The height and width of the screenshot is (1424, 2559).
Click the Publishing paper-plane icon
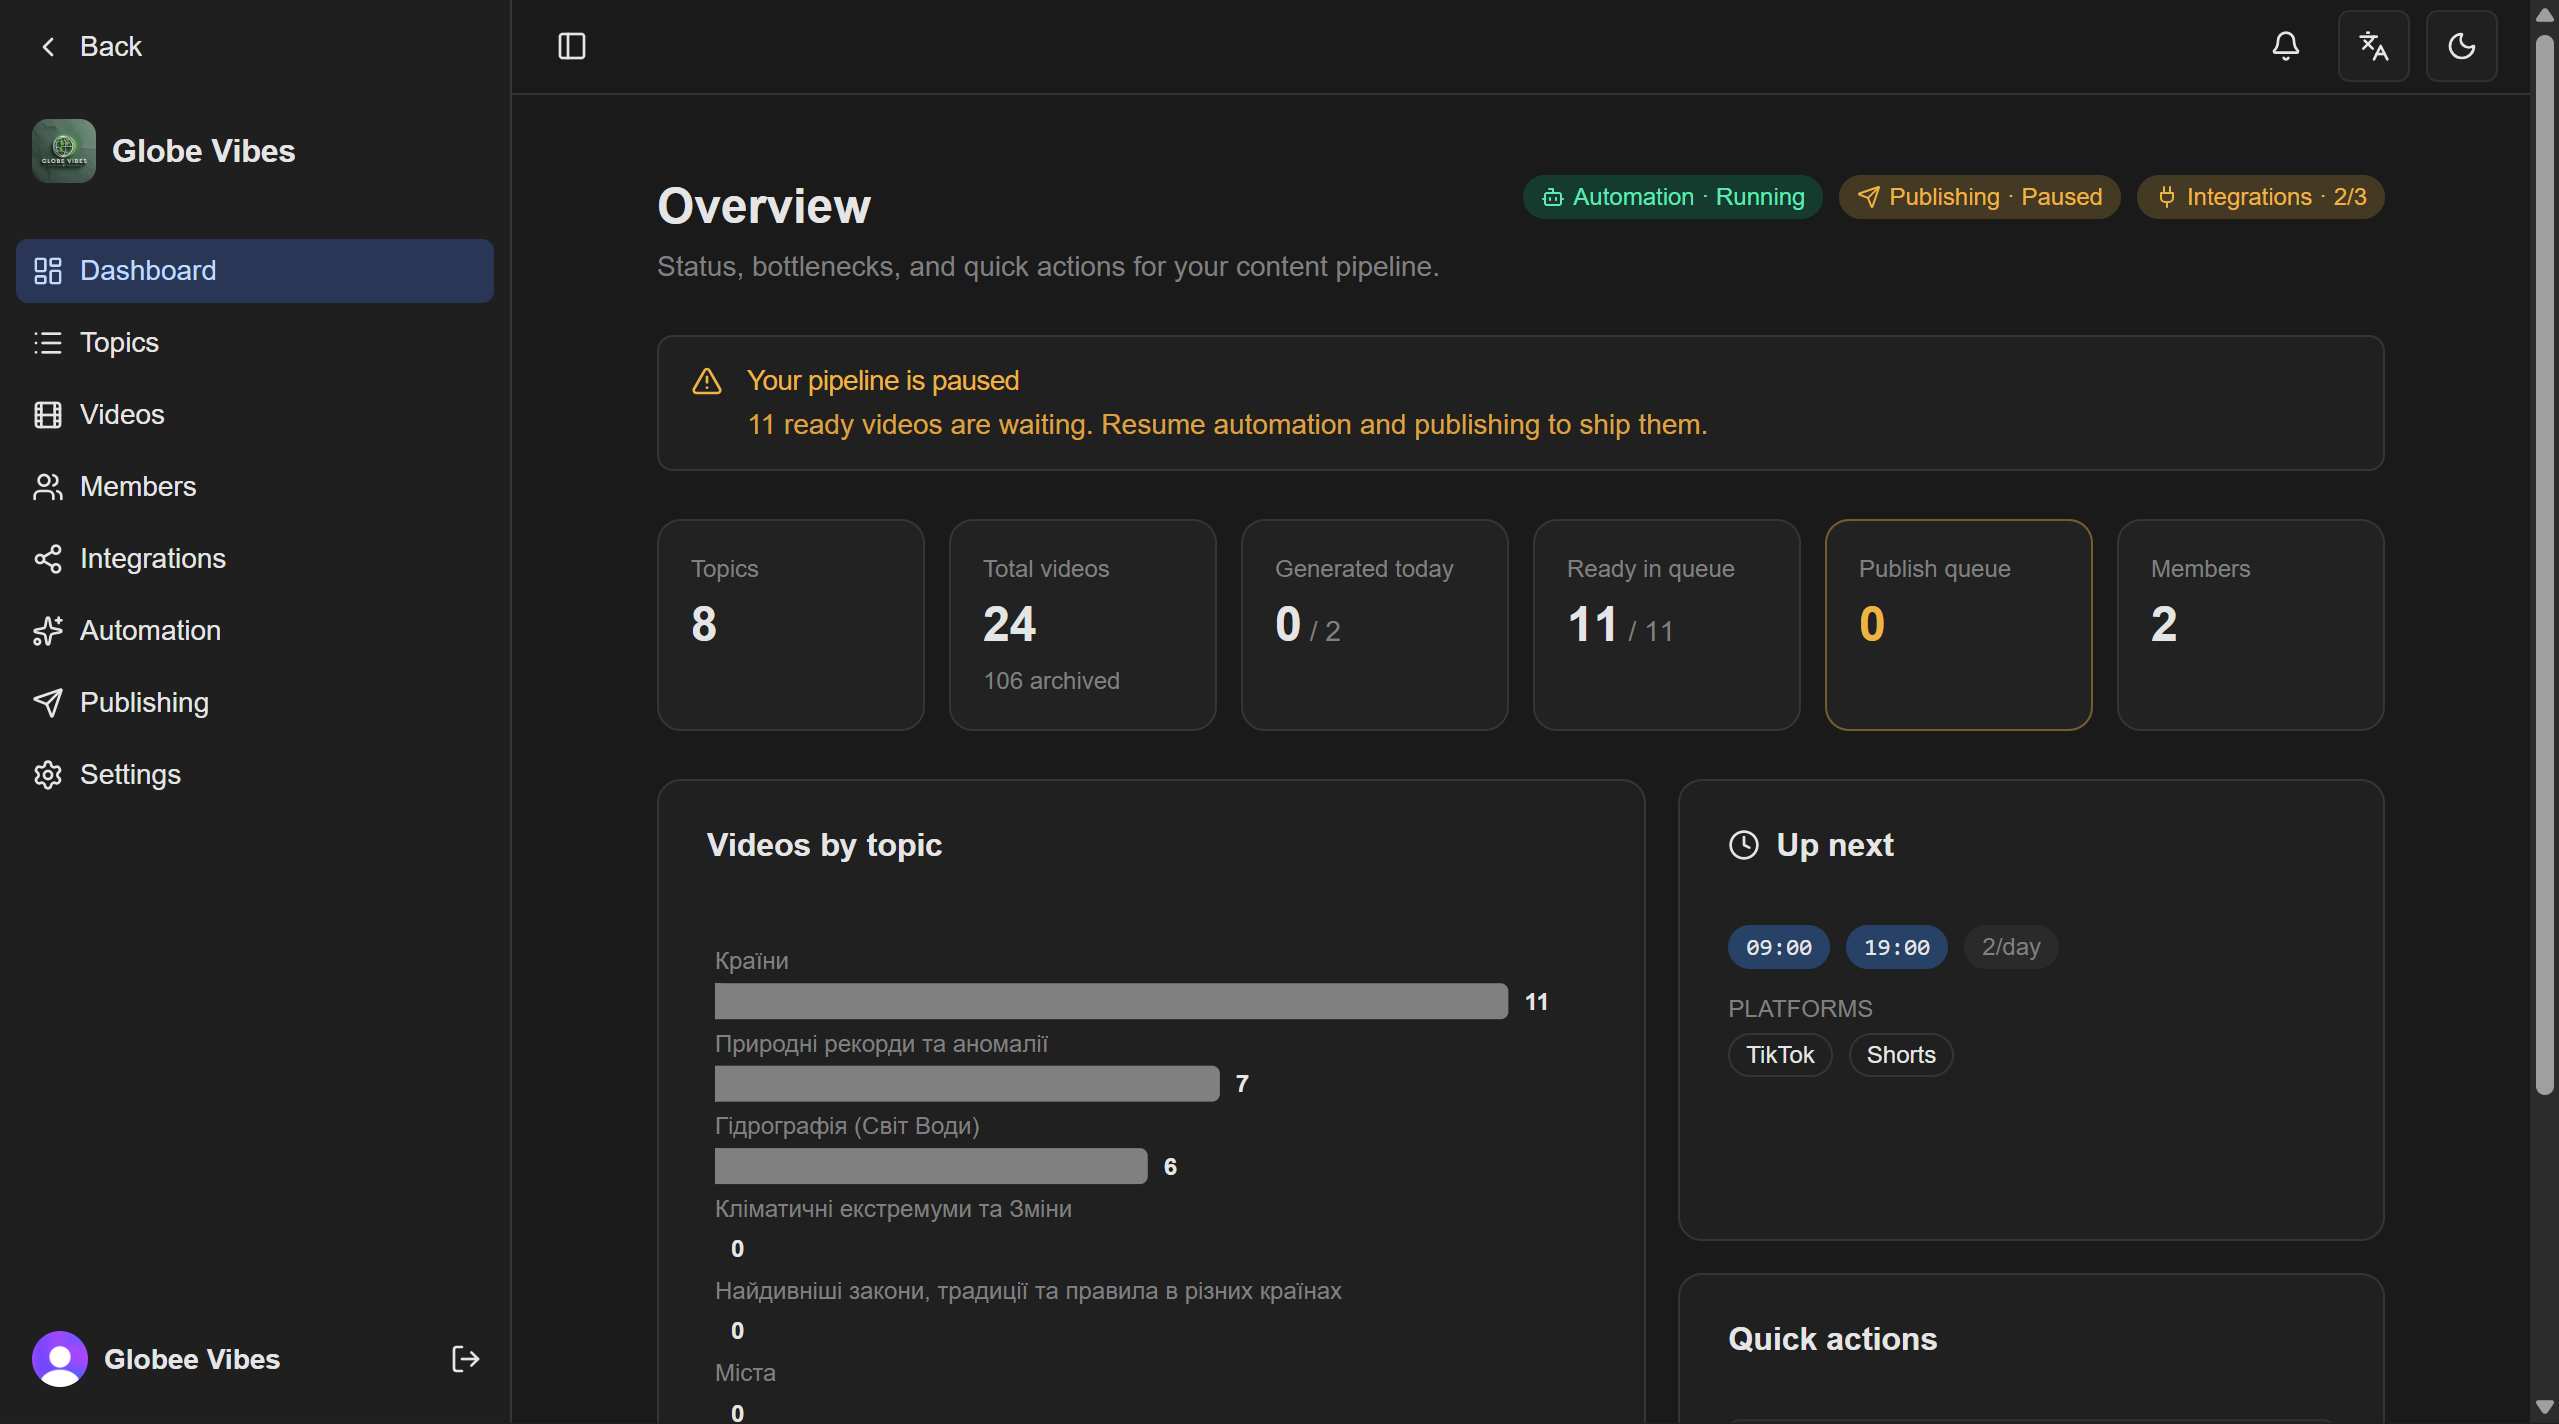48,703
